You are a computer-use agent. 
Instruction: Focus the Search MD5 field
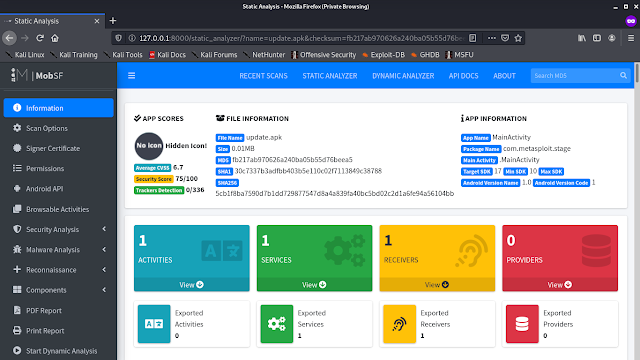click(575, 76)
